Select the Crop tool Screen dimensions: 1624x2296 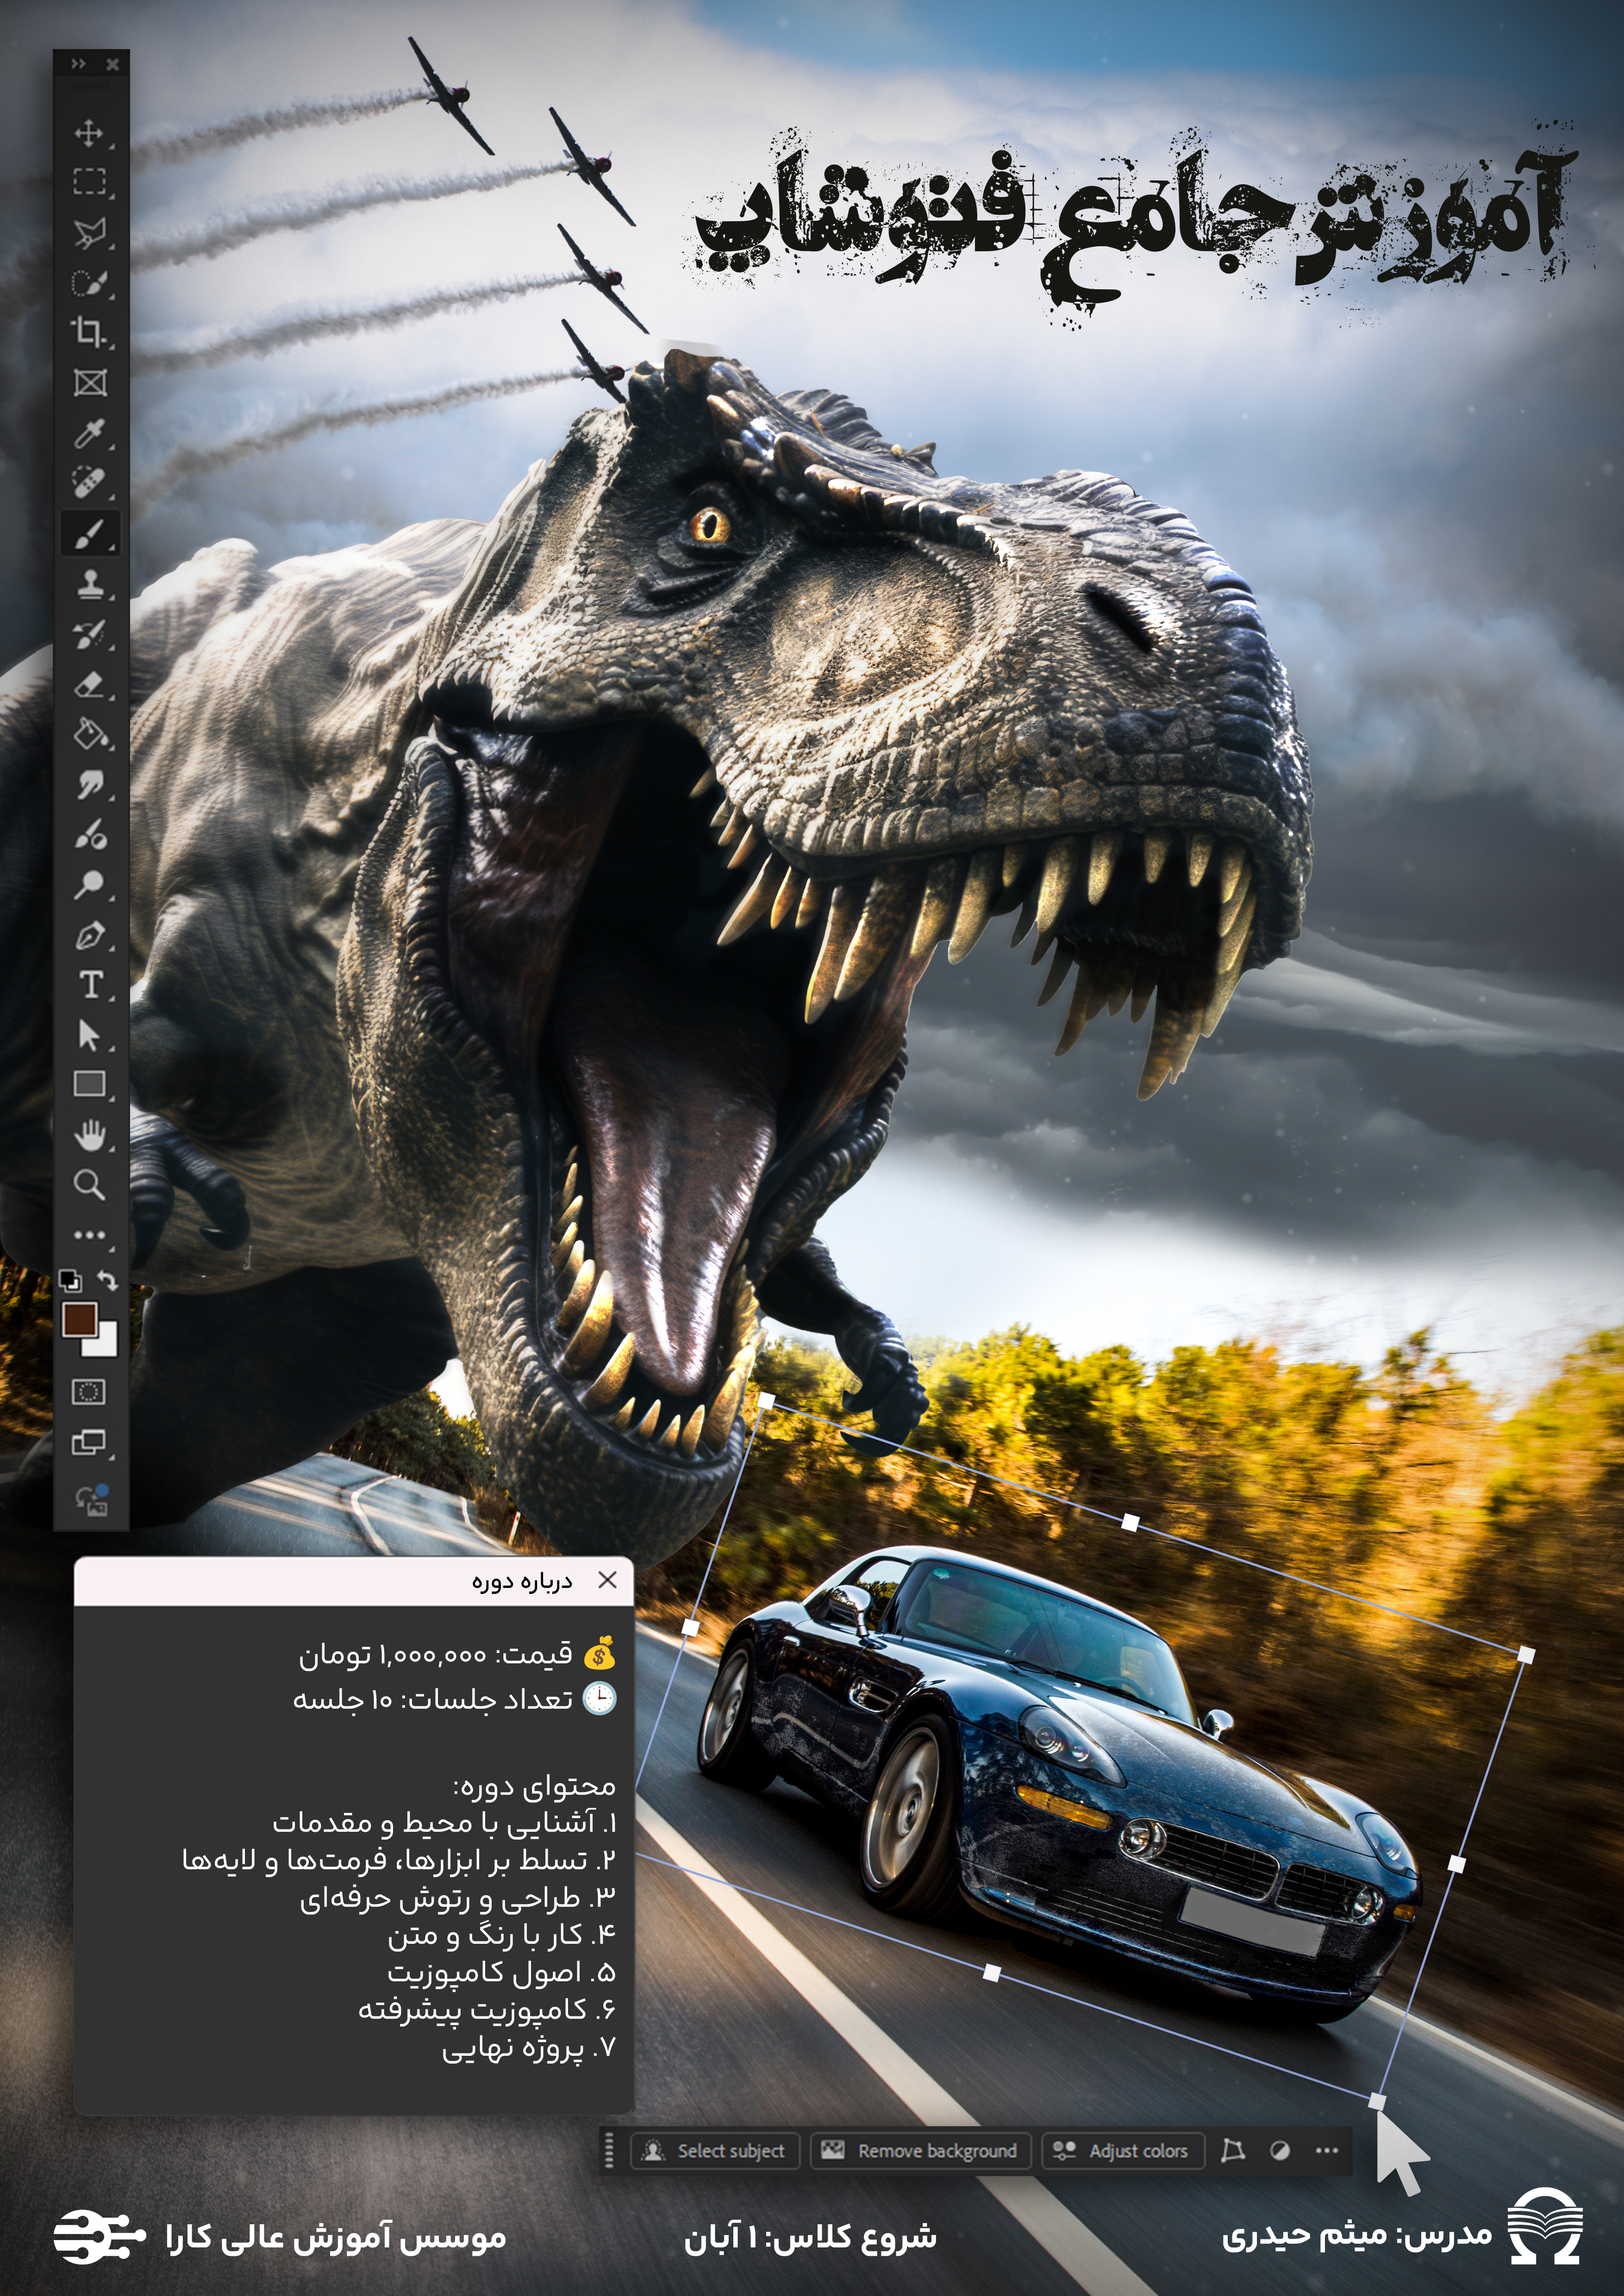[x=89, y=332]
